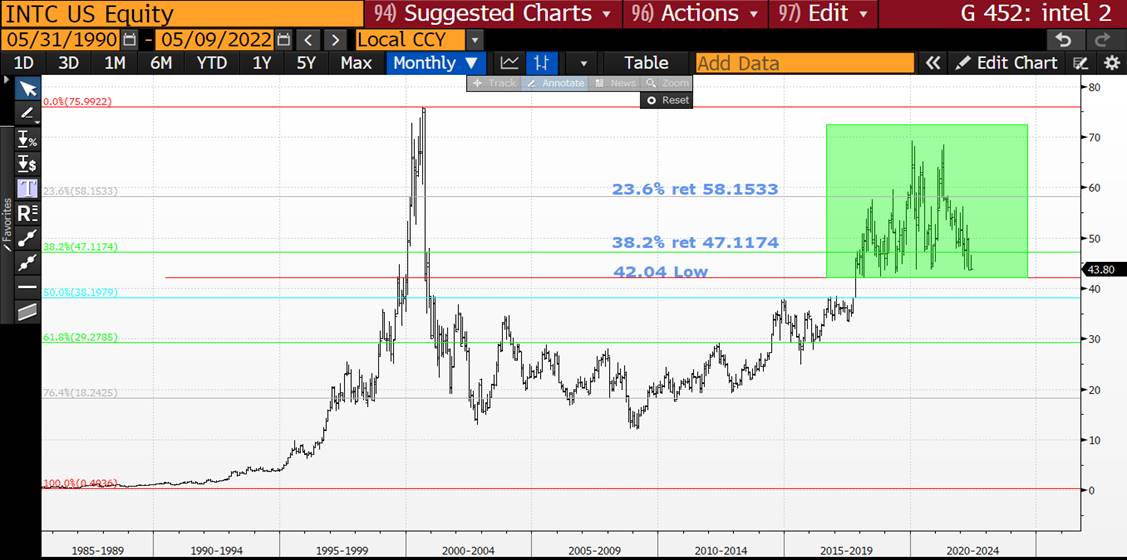Image resolution: width=1127 pixels, height=560 pixels.
Task: Open end date calendar picker
Action: 284,40
